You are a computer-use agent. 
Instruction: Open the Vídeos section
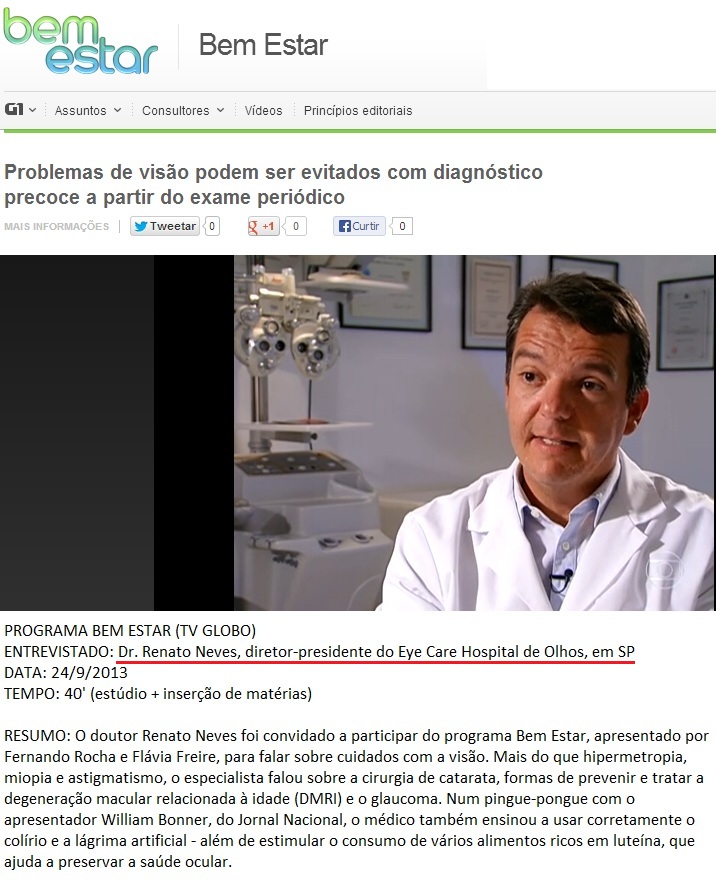click(263, 110)
